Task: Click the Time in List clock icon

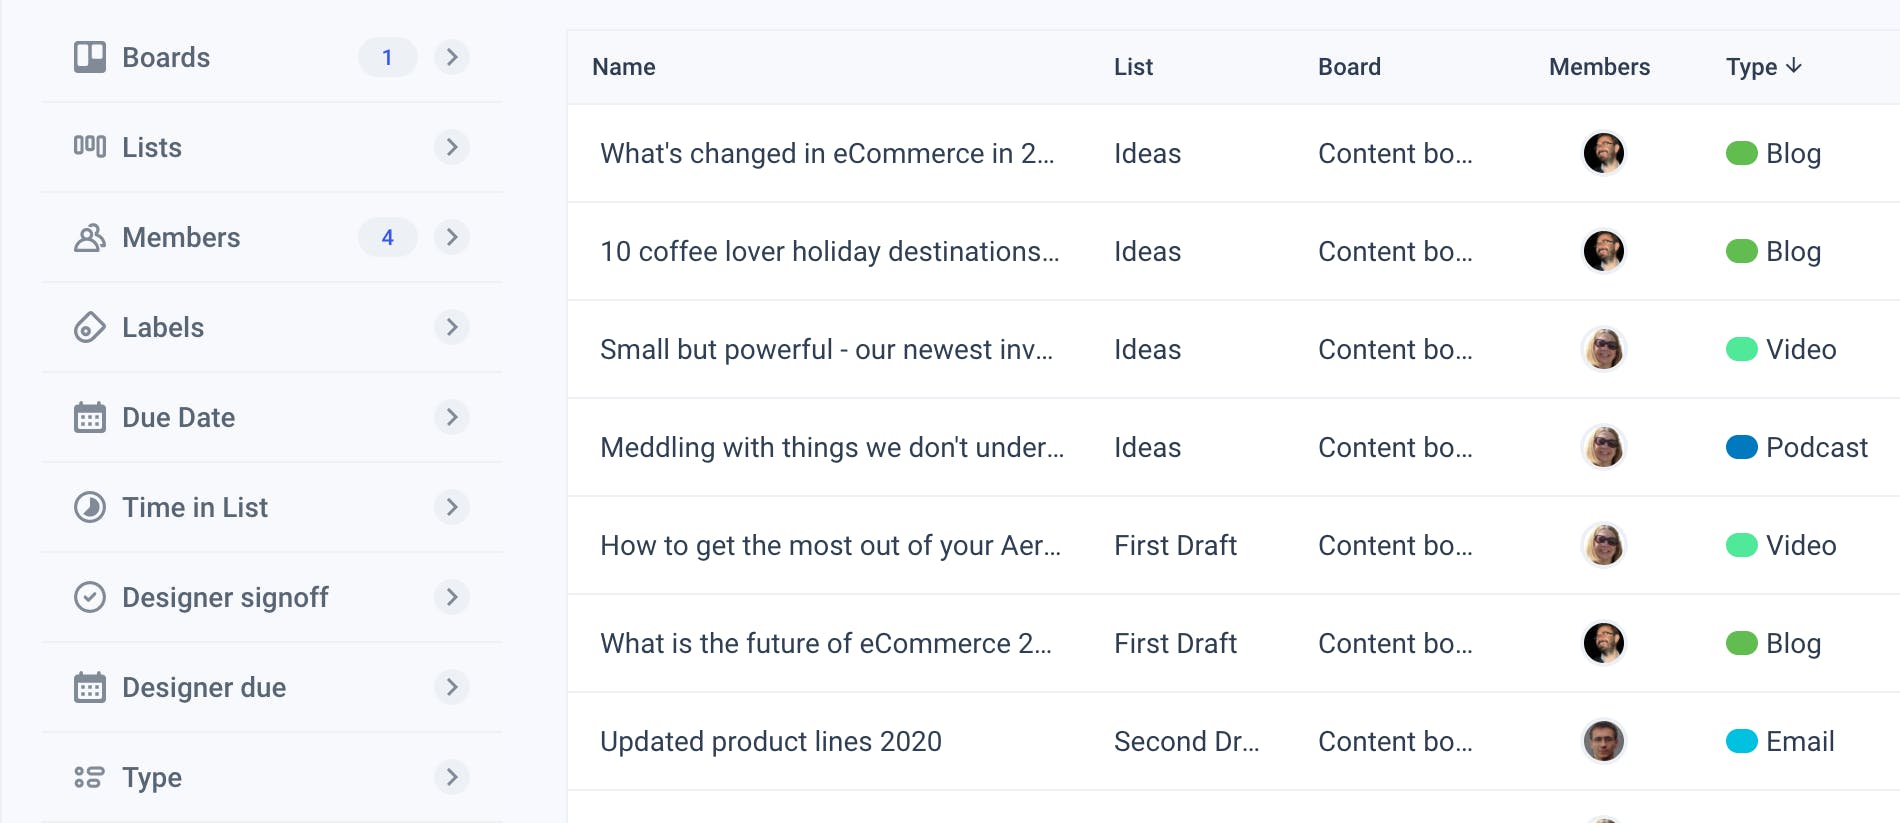Action: (90, 508)
